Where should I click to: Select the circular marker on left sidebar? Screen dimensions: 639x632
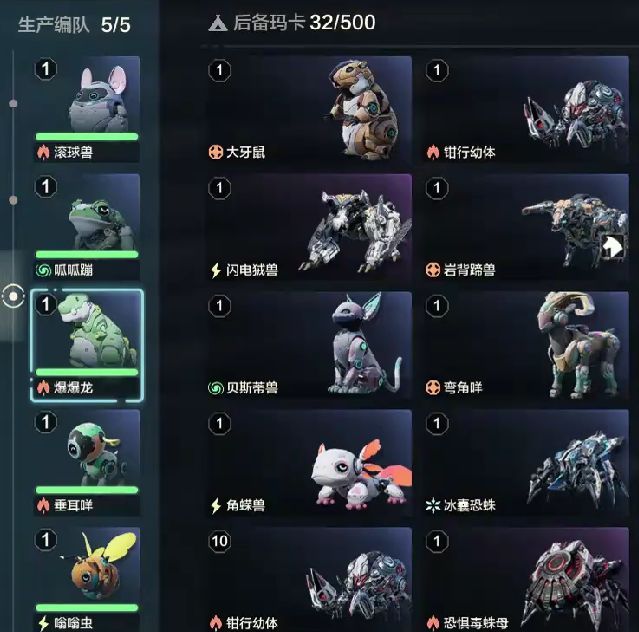[x=13, y=296]
